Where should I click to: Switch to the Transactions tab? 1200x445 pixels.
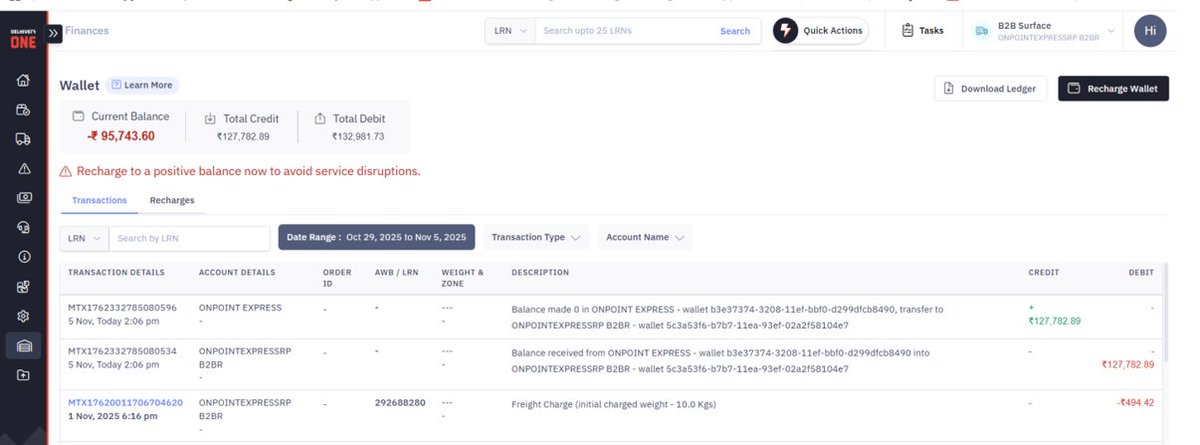[99, 200]
